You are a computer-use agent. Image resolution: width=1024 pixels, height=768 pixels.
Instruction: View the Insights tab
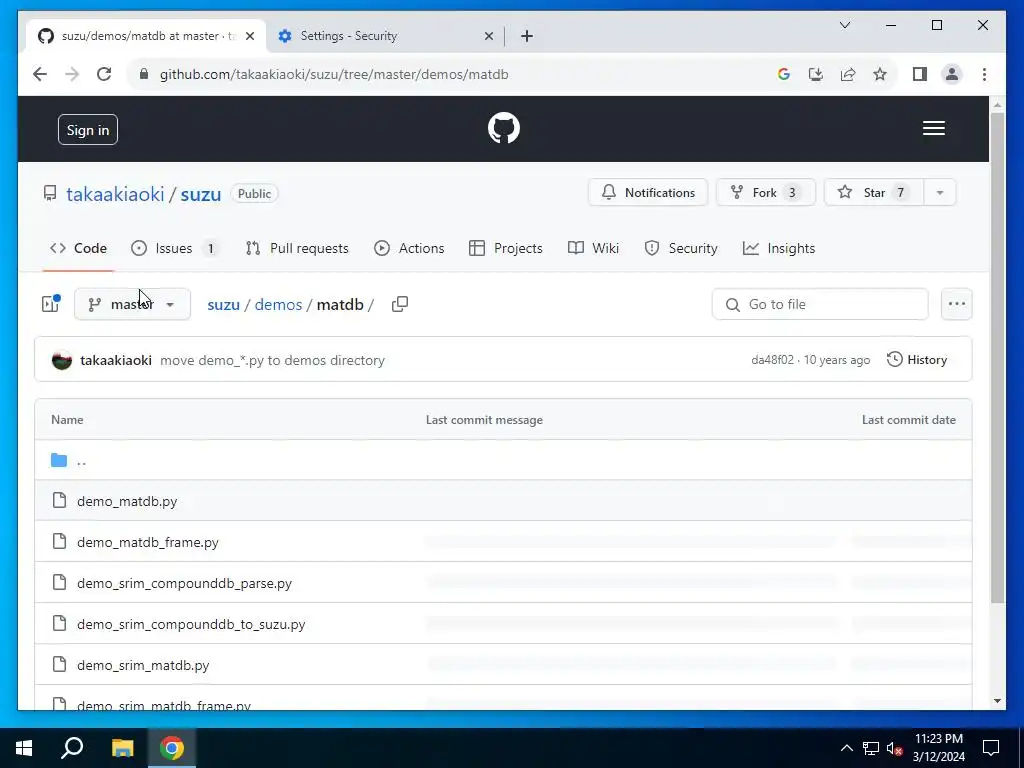click(779, 248)
